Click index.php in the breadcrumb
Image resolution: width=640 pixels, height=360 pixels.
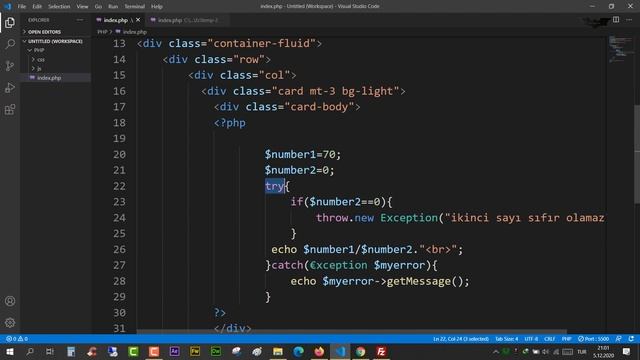(134, 32)
